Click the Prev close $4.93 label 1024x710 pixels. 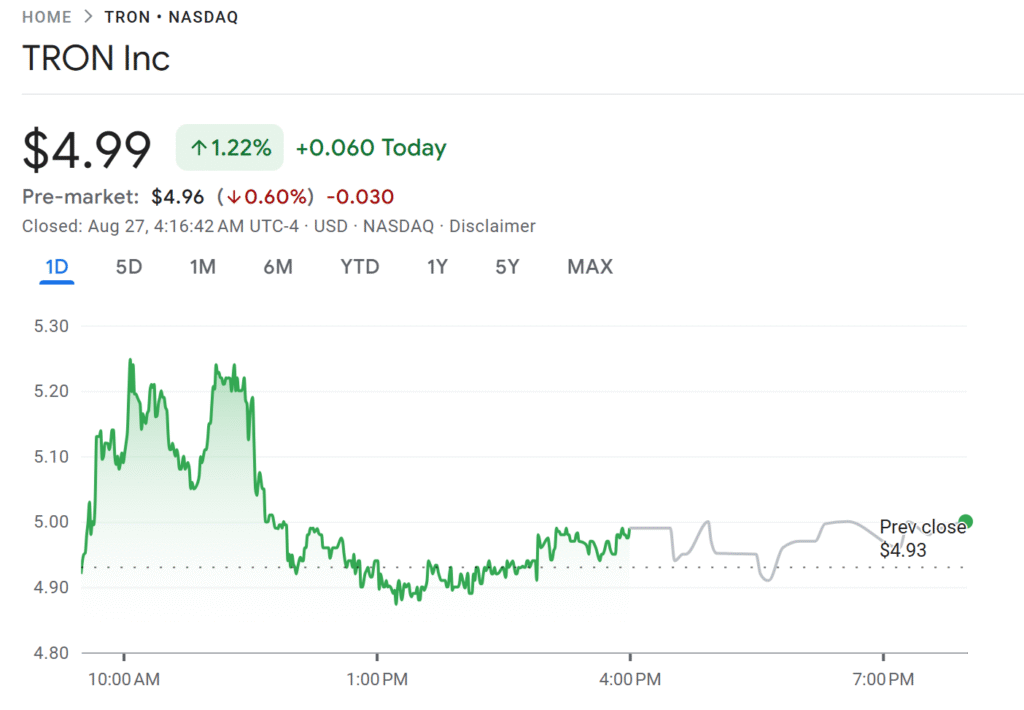[x=922, y=538]
